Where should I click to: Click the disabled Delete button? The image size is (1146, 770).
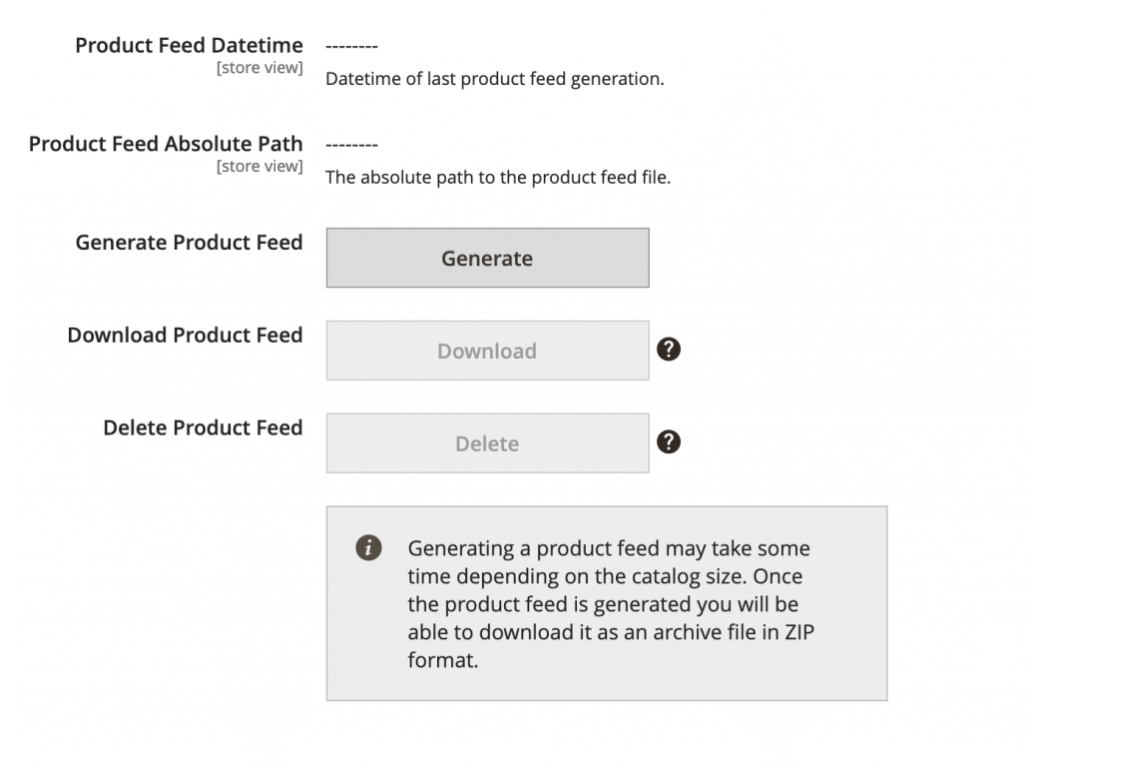487,443
